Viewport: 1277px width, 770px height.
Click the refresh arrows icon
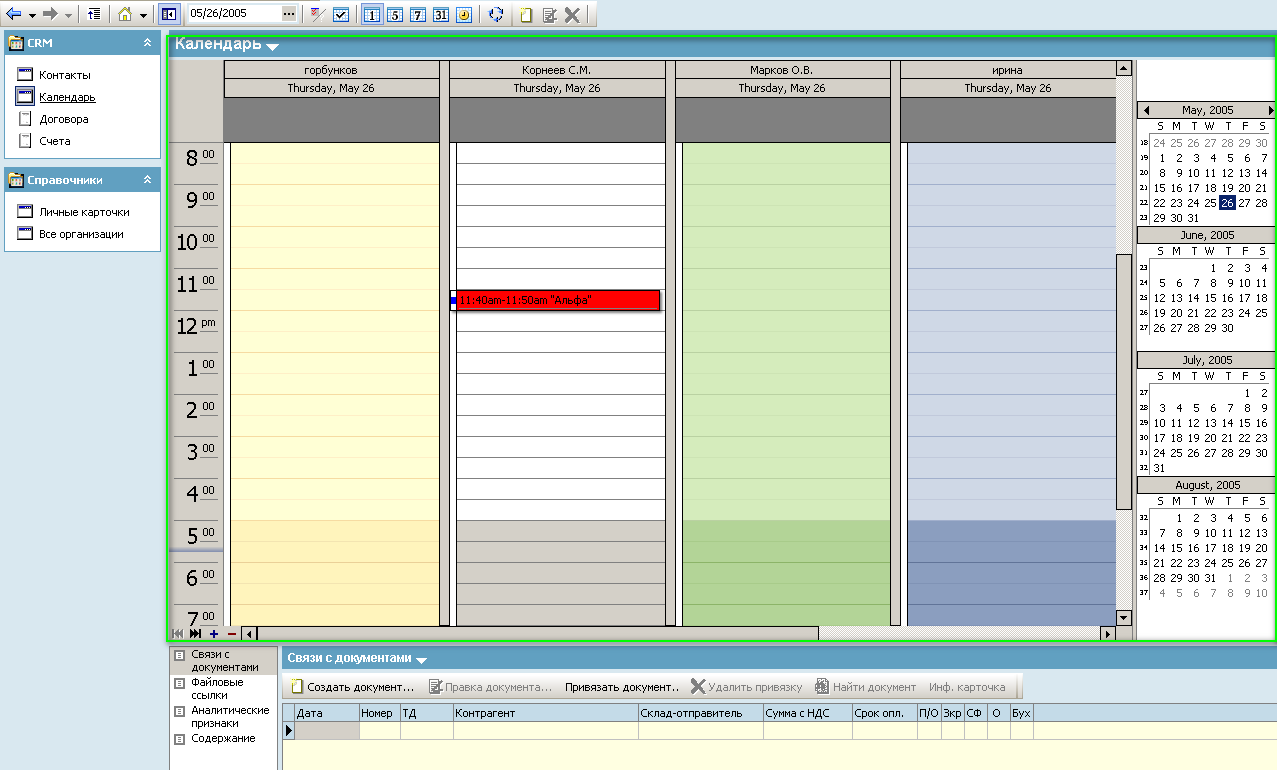pos(496,14)
